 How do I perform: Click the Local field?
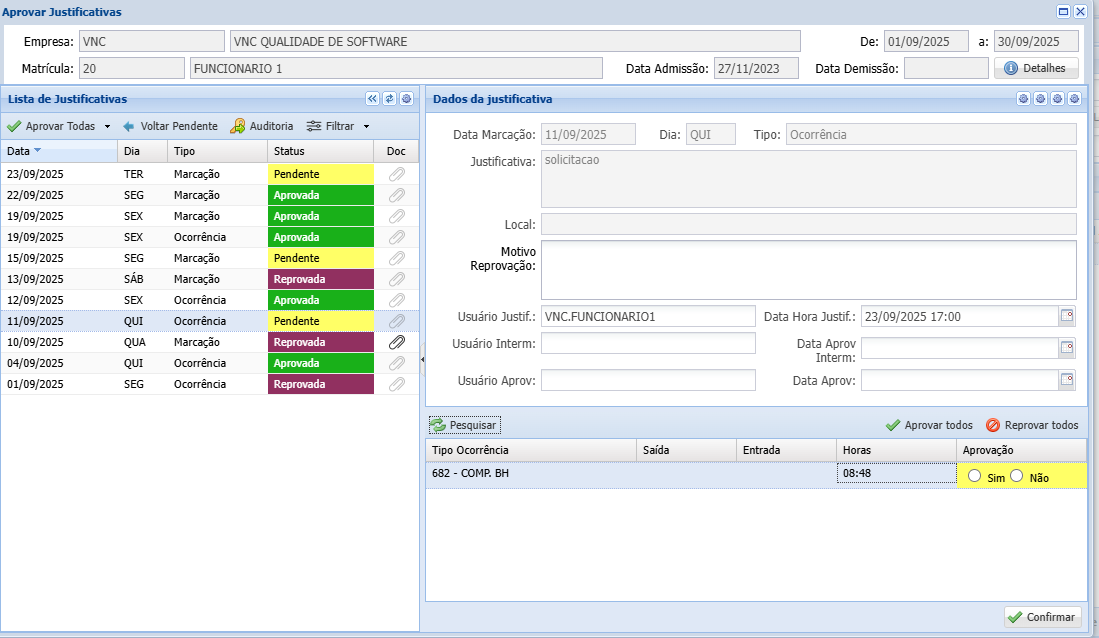click(809, 224)
